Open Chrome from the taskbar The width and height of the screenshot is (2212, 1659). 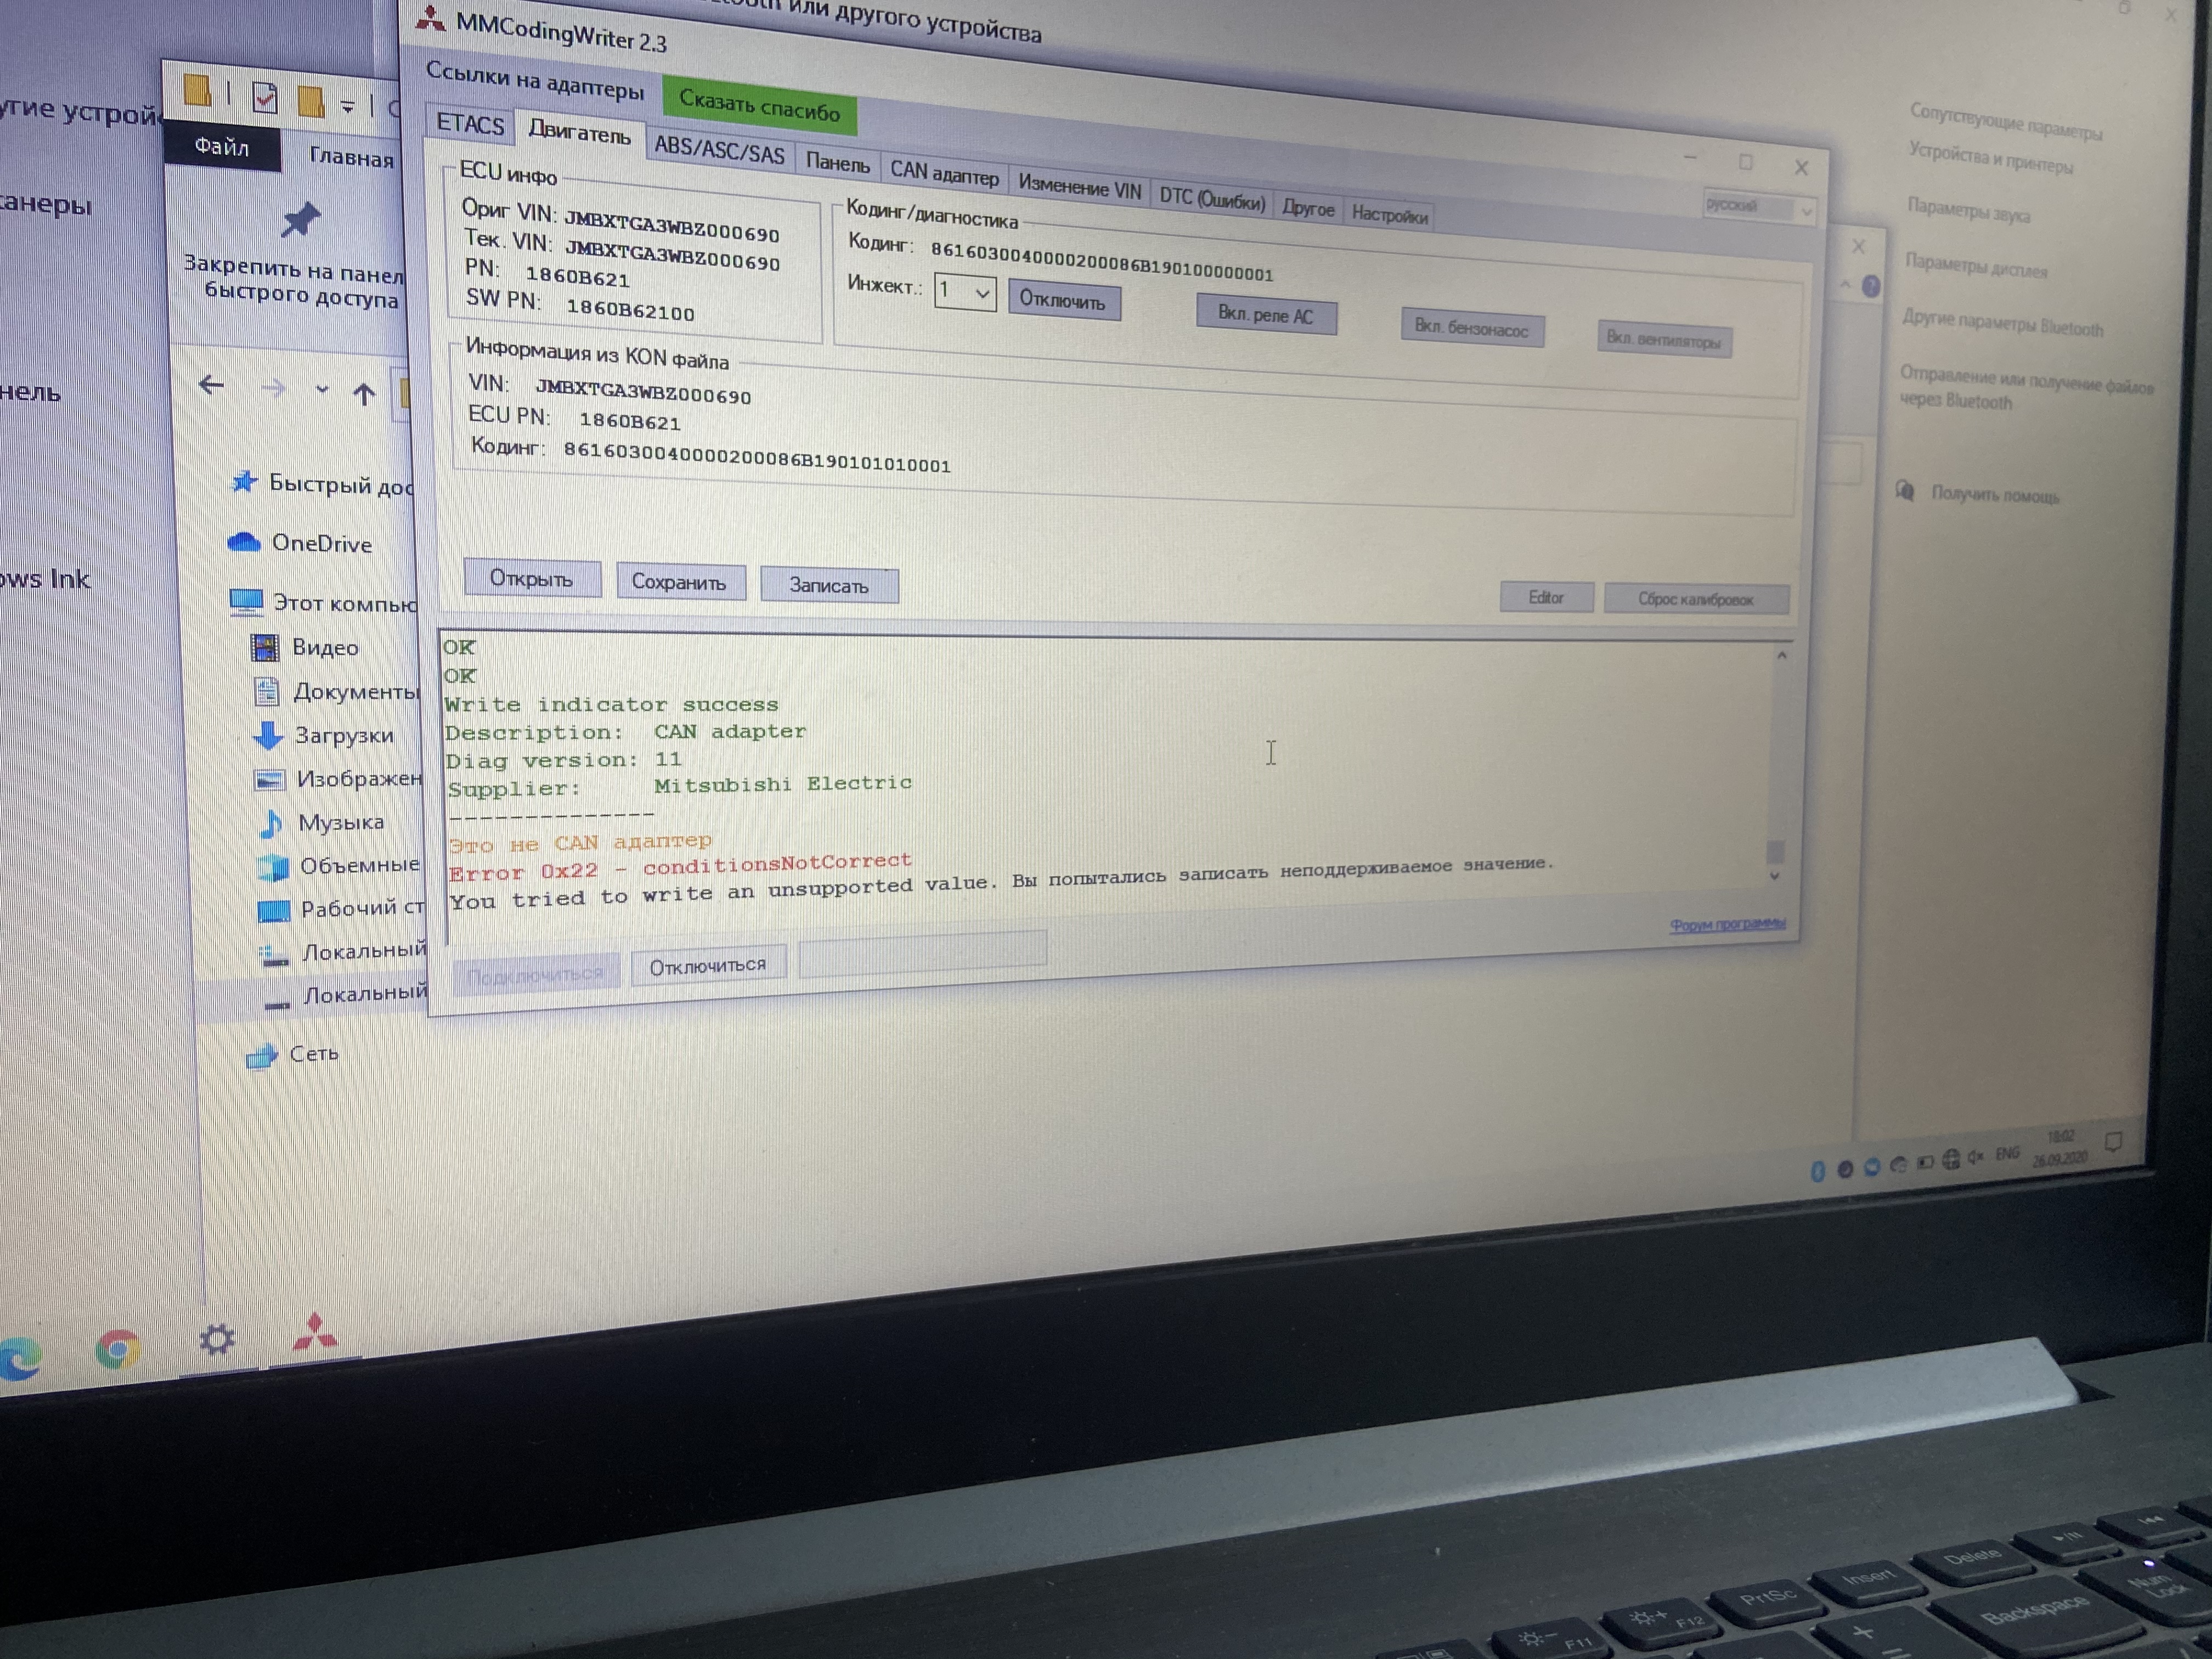117,1351
